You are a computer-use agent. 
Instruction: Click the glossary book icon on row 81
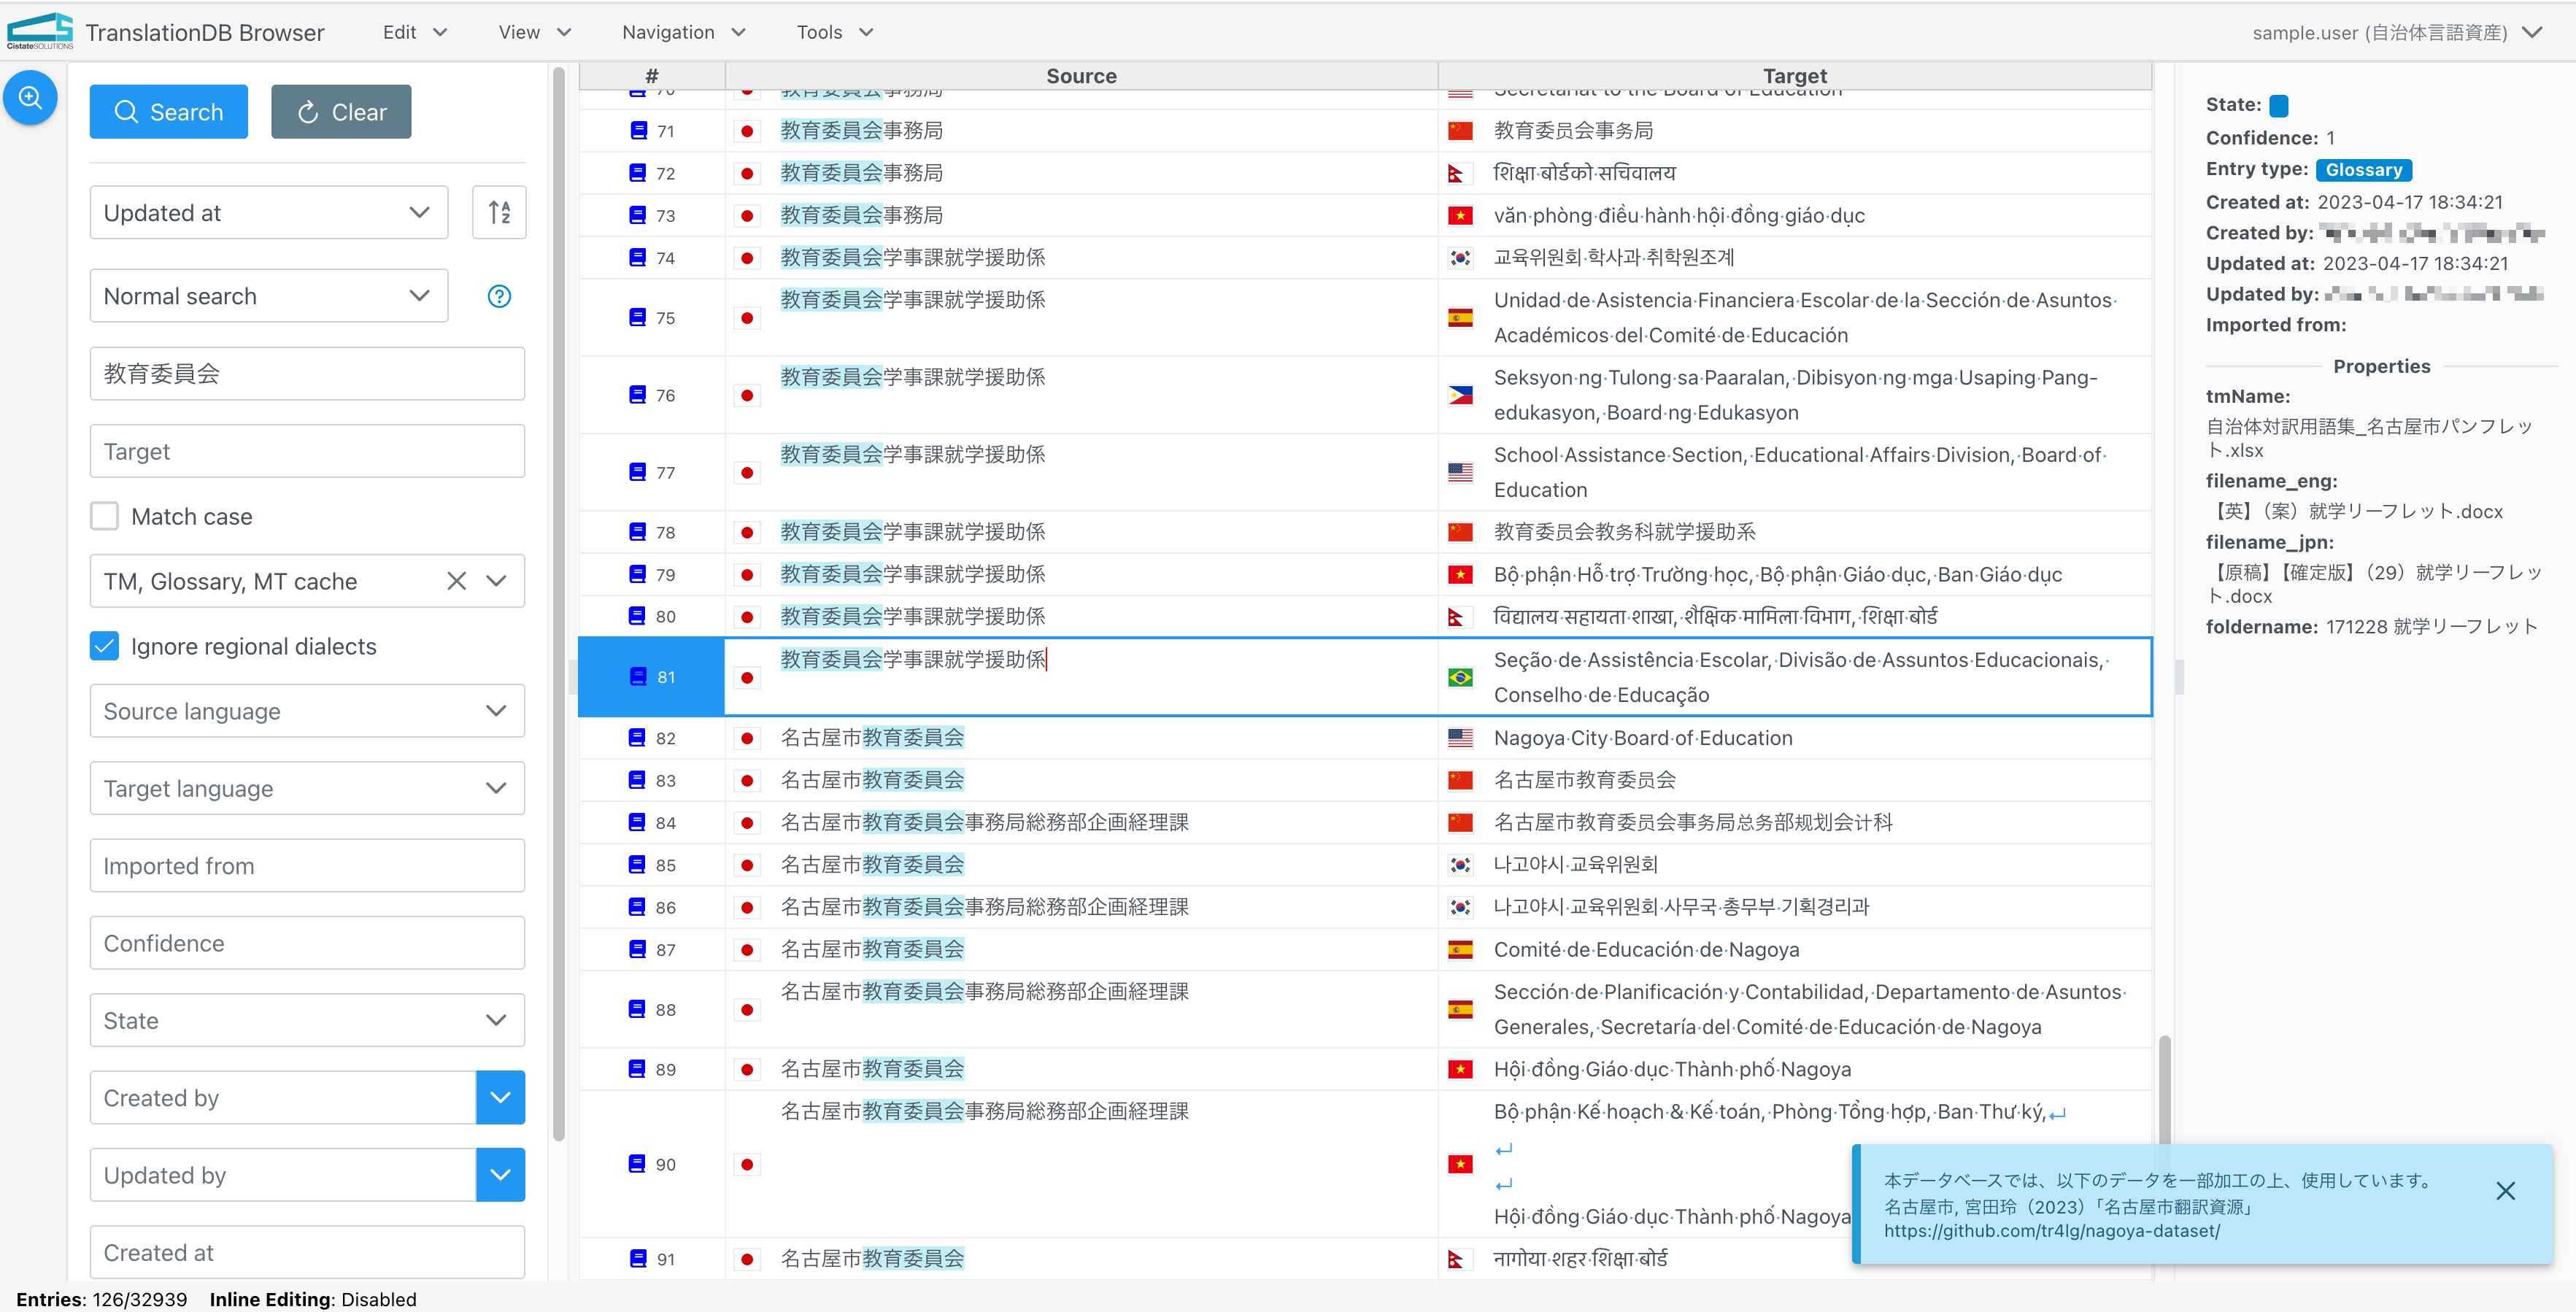(637, 676)
